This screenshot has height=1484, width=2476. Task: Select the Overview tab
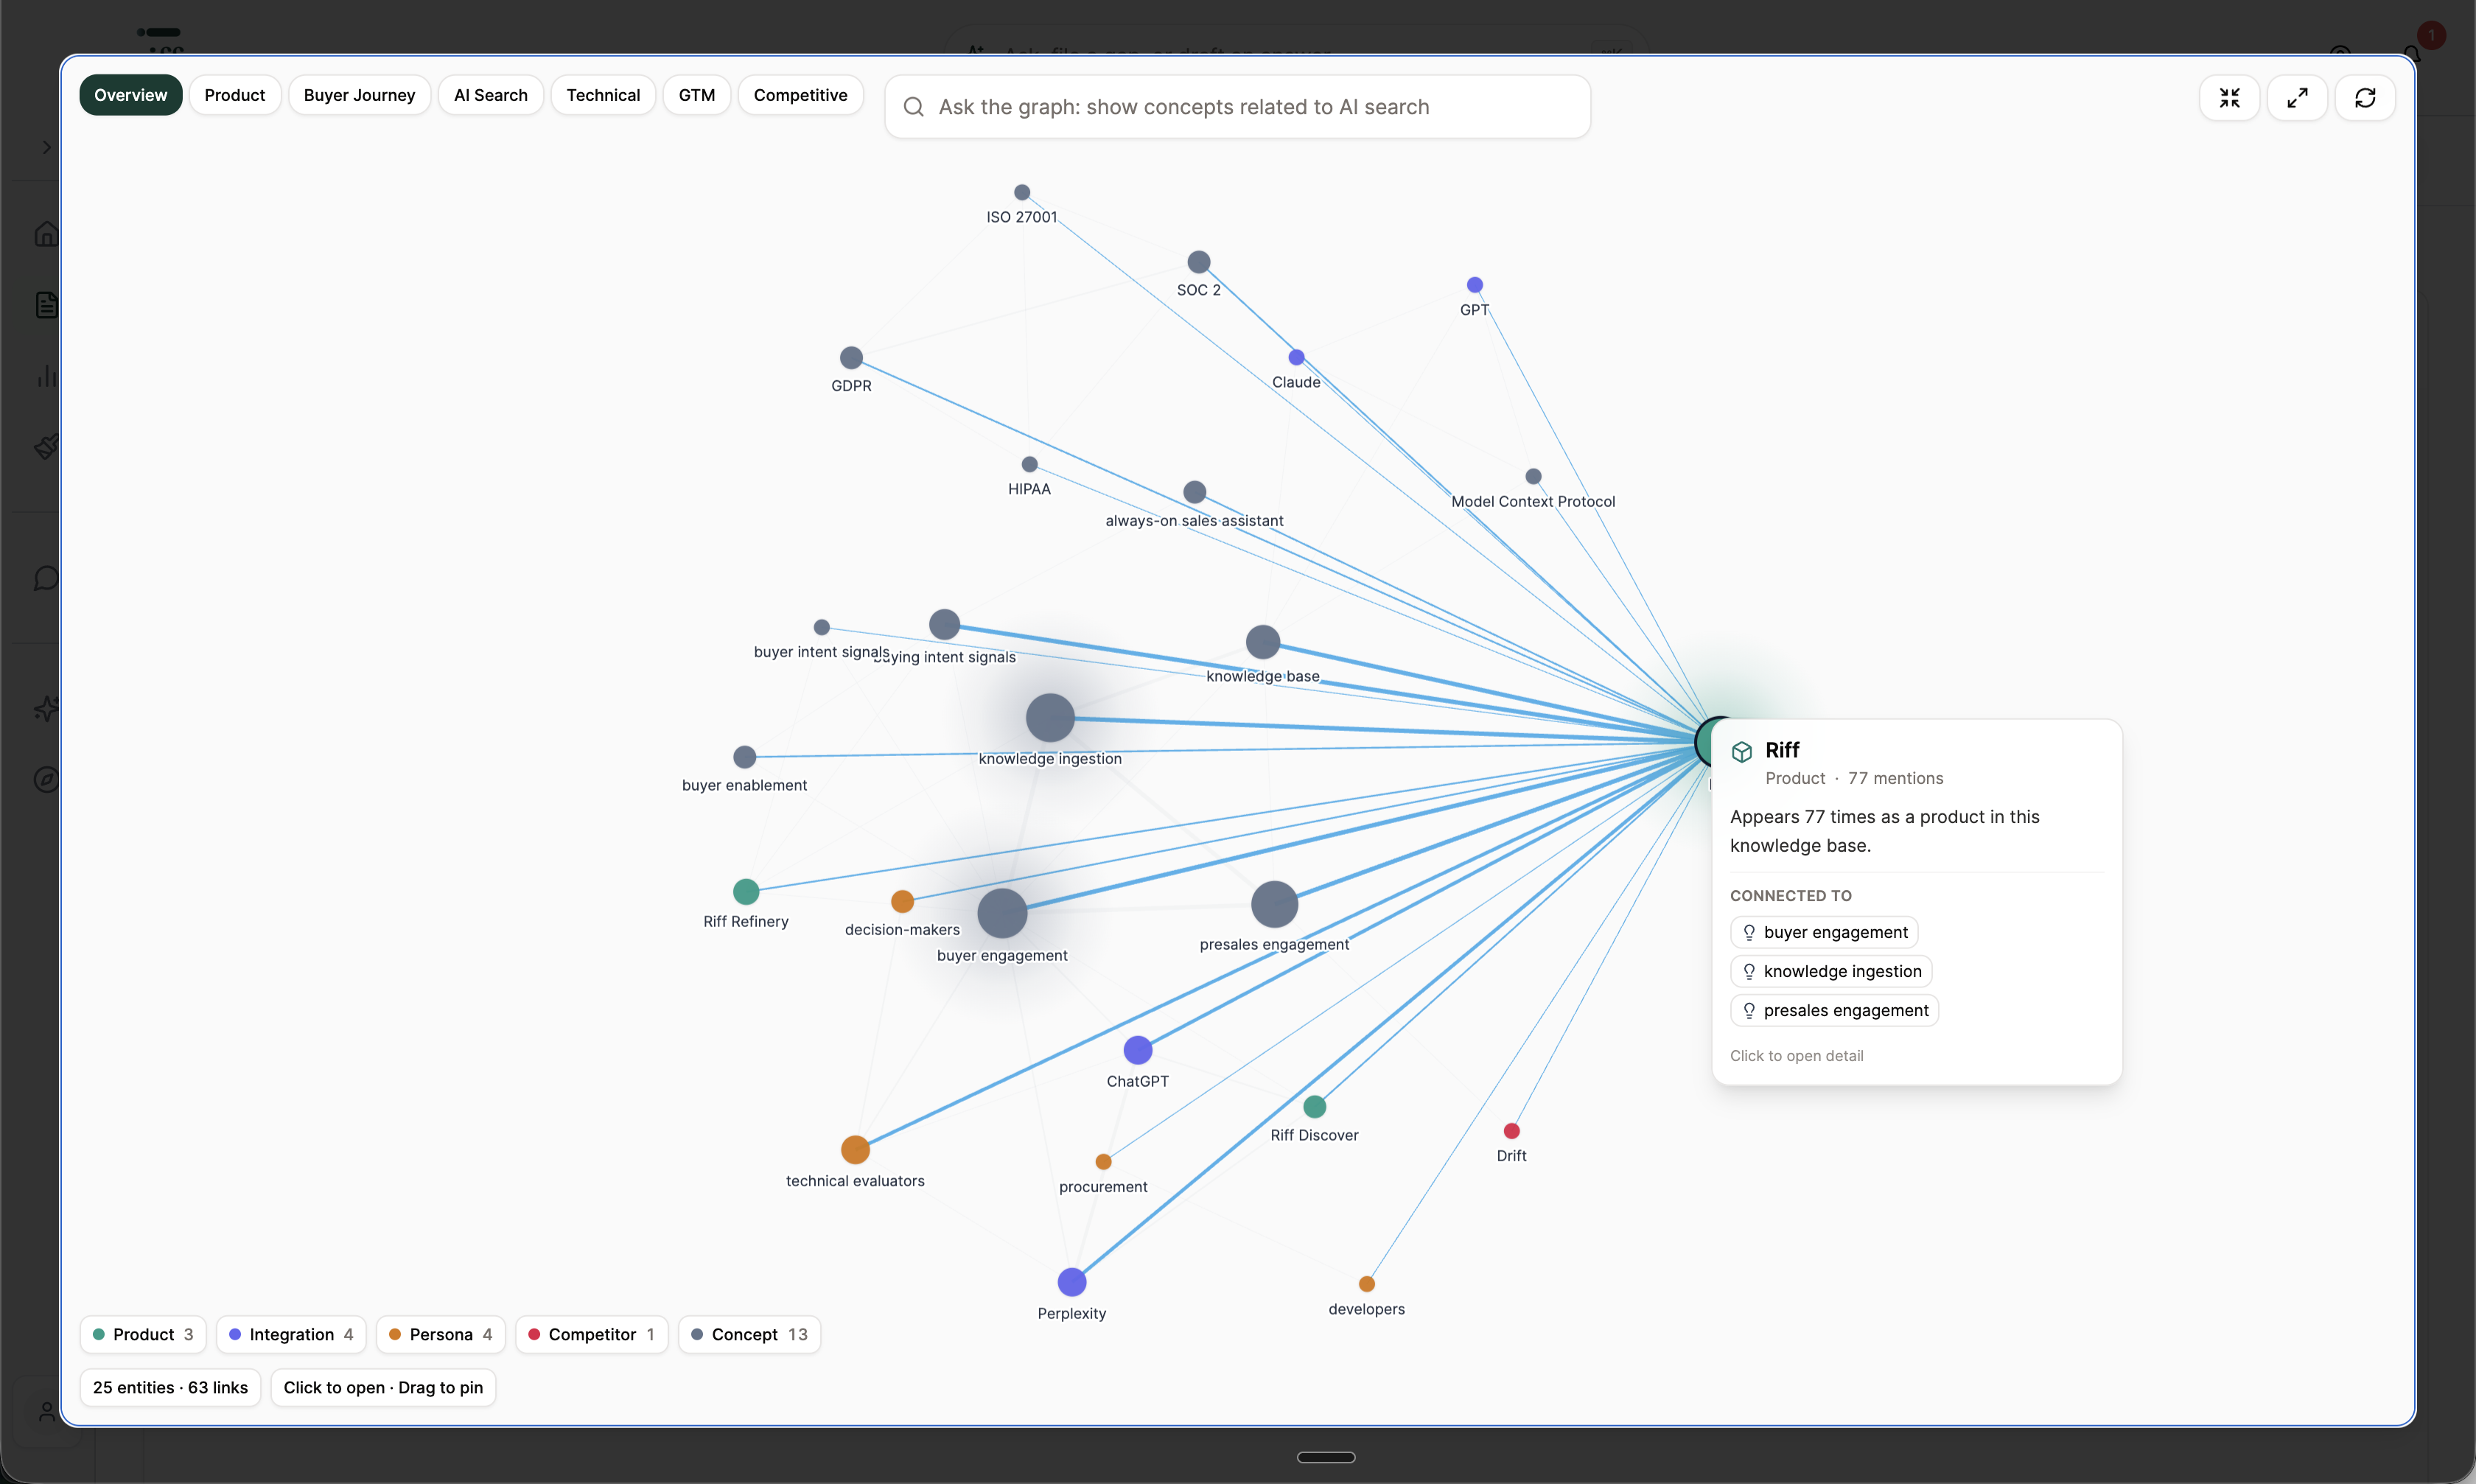131,95
